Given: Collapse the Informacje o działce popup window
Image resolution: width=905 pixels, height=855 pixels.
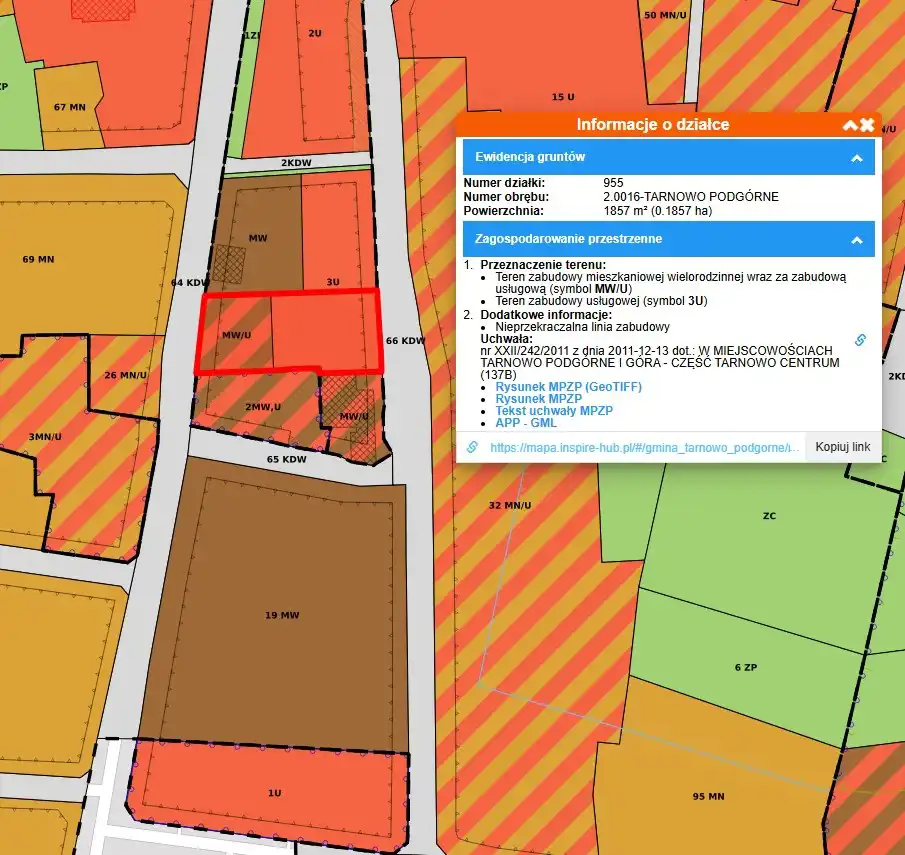Looking at the screenshot, I should click(850, 125).
